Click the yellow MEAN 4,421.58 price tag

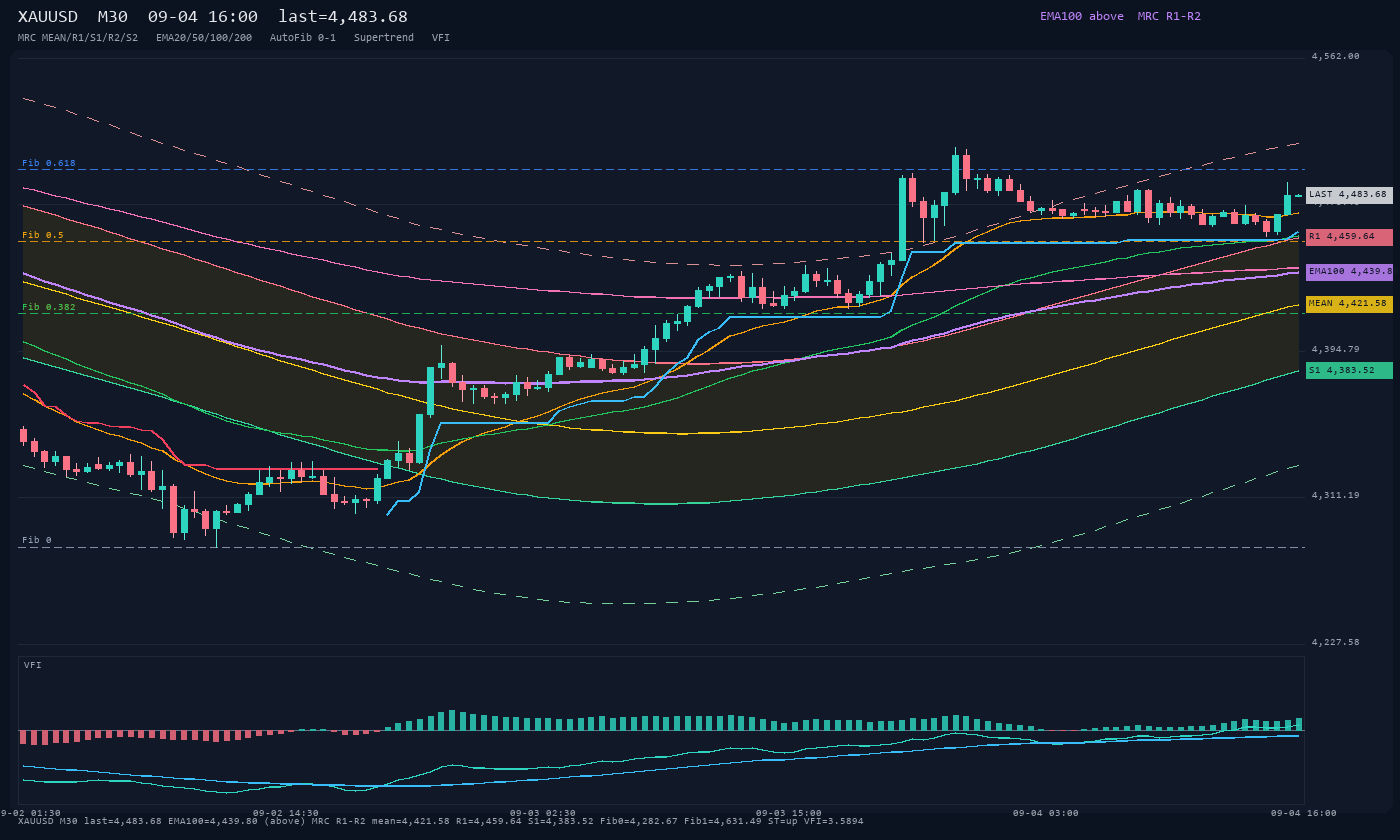(x=1349, y=304)
